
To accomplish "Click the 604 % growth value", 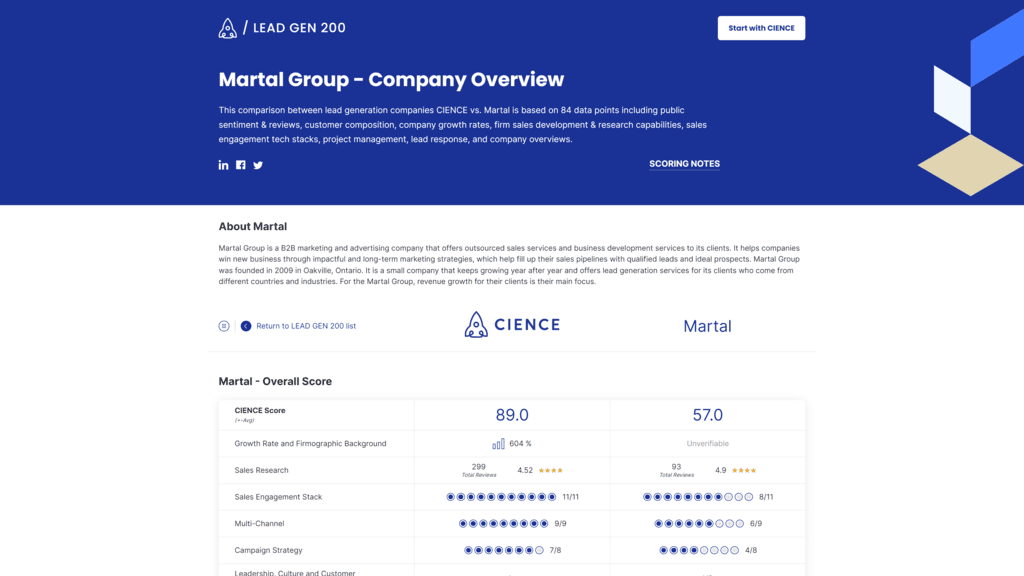I will pyautogui.click(x=520, y=443).
